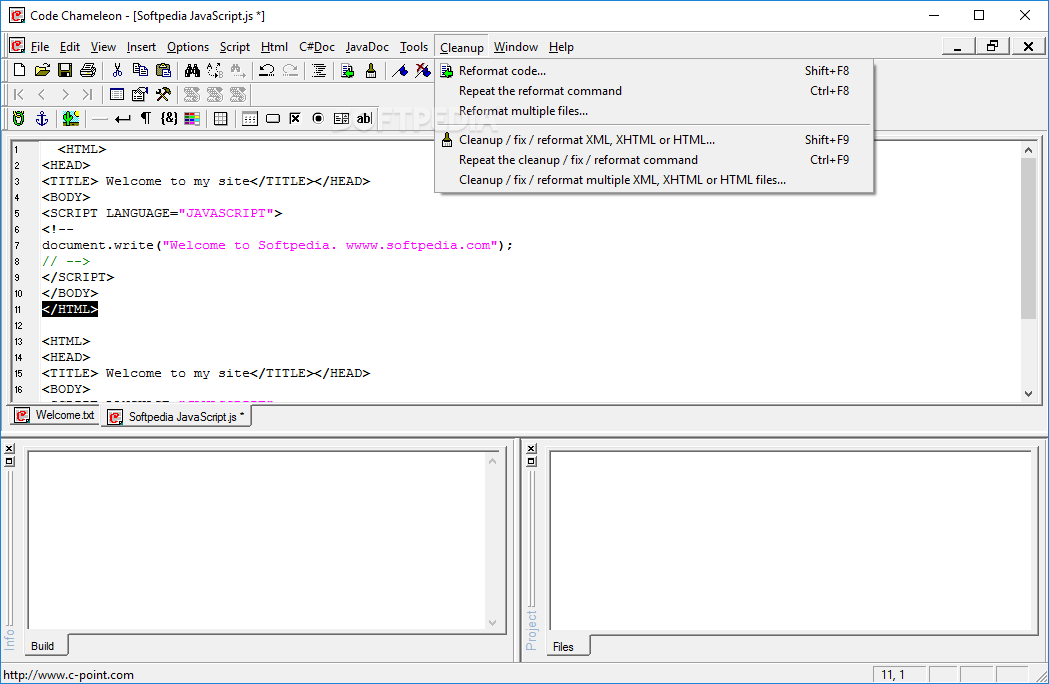
Task: Open a file with folder icon
Action: 42,70
